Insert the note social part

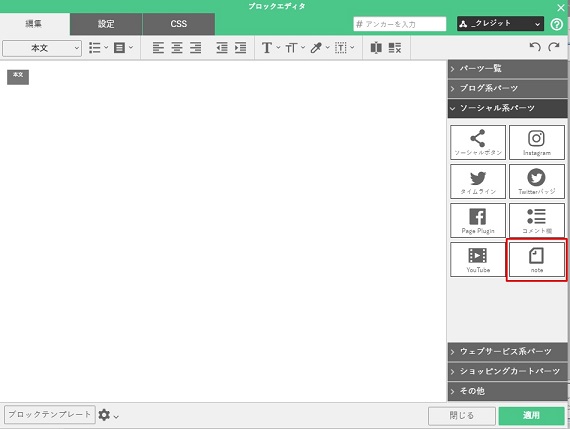[x=537, y=260]
